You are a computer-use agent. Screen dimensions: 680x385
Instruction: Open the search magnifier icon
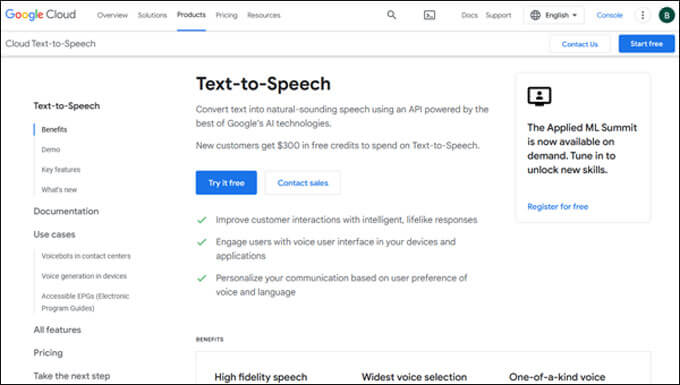pos(392,15)
